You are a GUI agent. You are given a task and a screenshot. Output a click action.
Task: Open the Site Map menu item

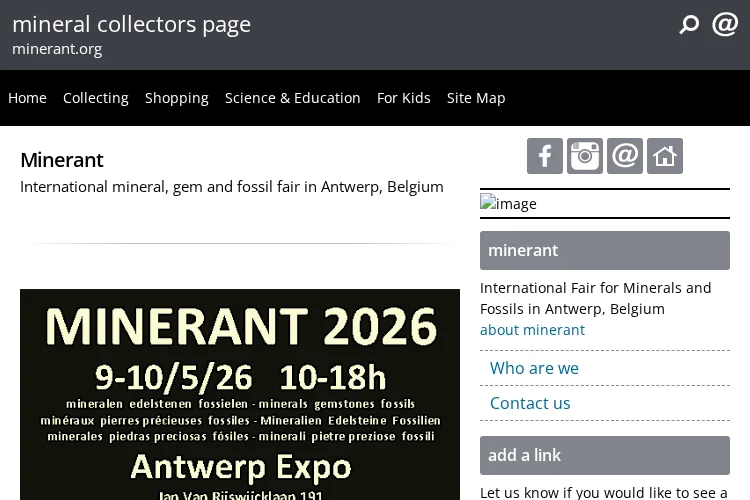[476, 98]
